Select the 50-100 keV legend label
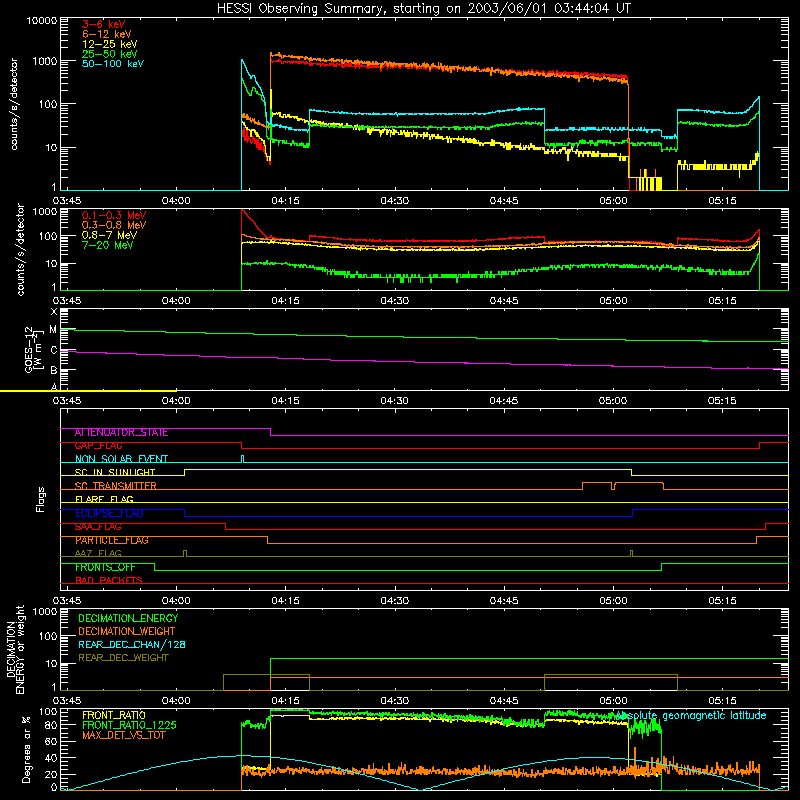This screenshot has height=800, width=800. [113, 64]
